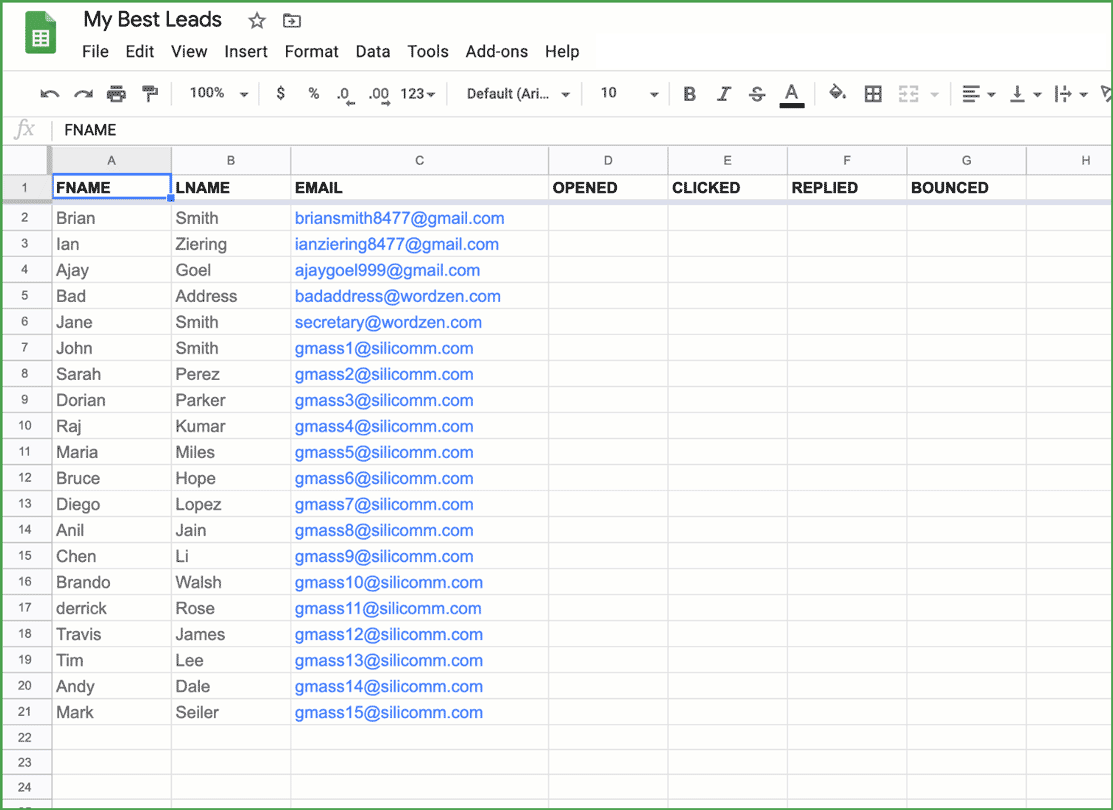Click the undo arrow in toolbar

click(49, 94)
